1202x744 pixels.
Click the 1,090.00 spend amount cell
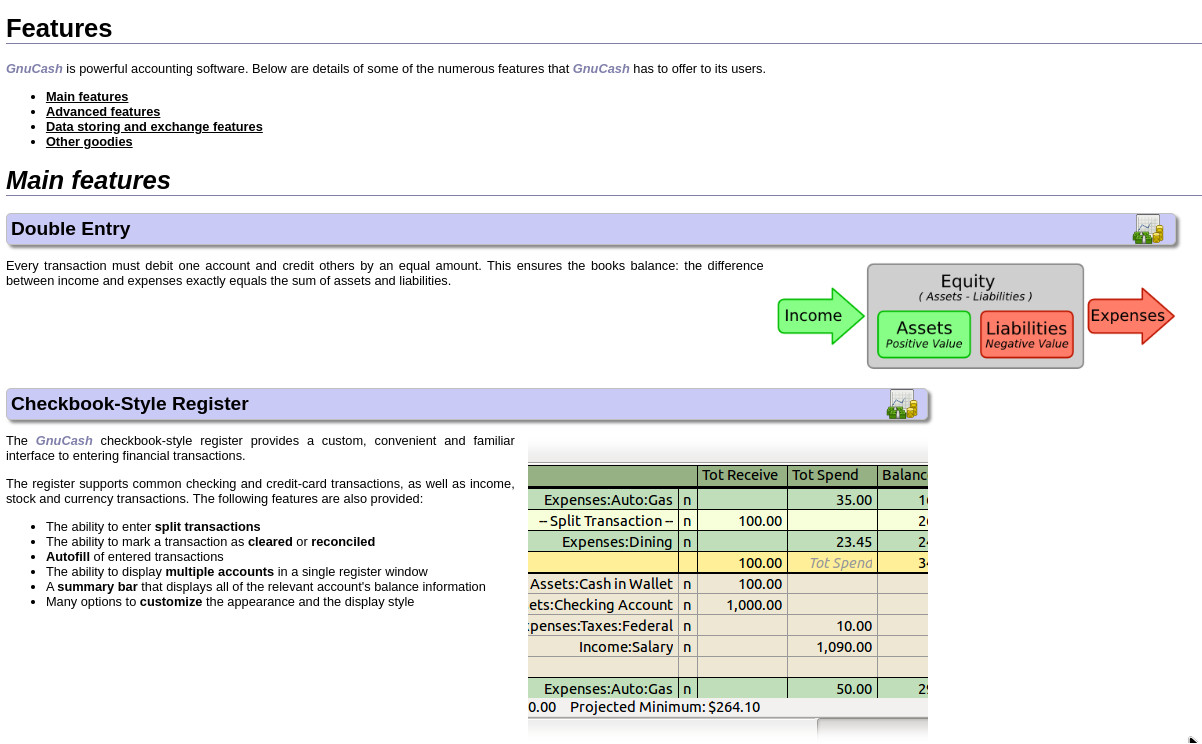(x=833, y=647)
